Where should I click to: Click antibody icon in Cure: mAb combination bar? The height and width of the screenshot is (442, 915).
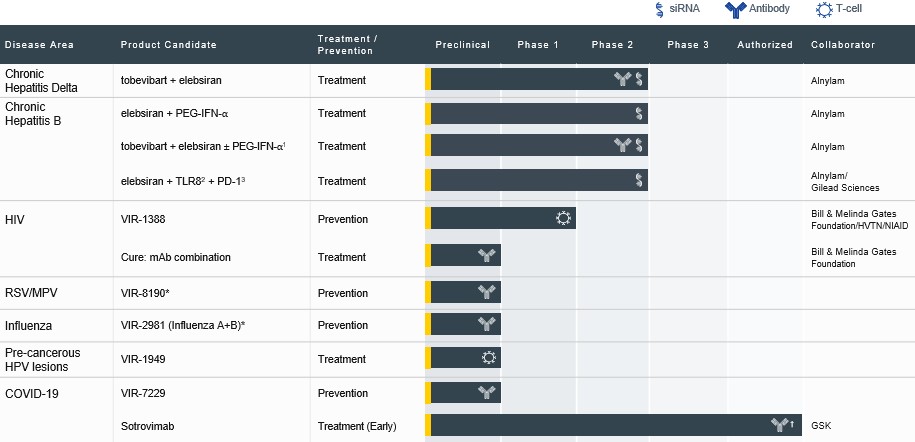pyautogui.click(x=487, y=256)
